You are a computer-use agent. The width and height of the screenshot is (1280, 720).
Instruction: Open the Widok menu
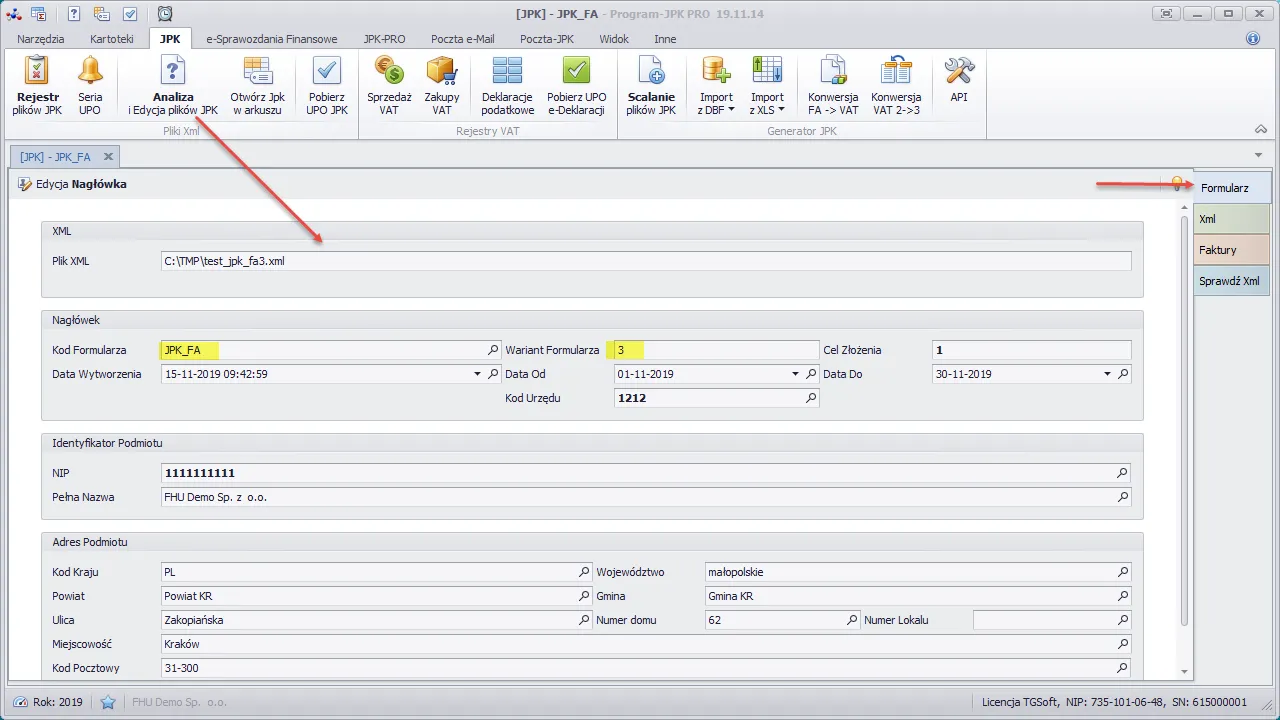click(613, 39)
